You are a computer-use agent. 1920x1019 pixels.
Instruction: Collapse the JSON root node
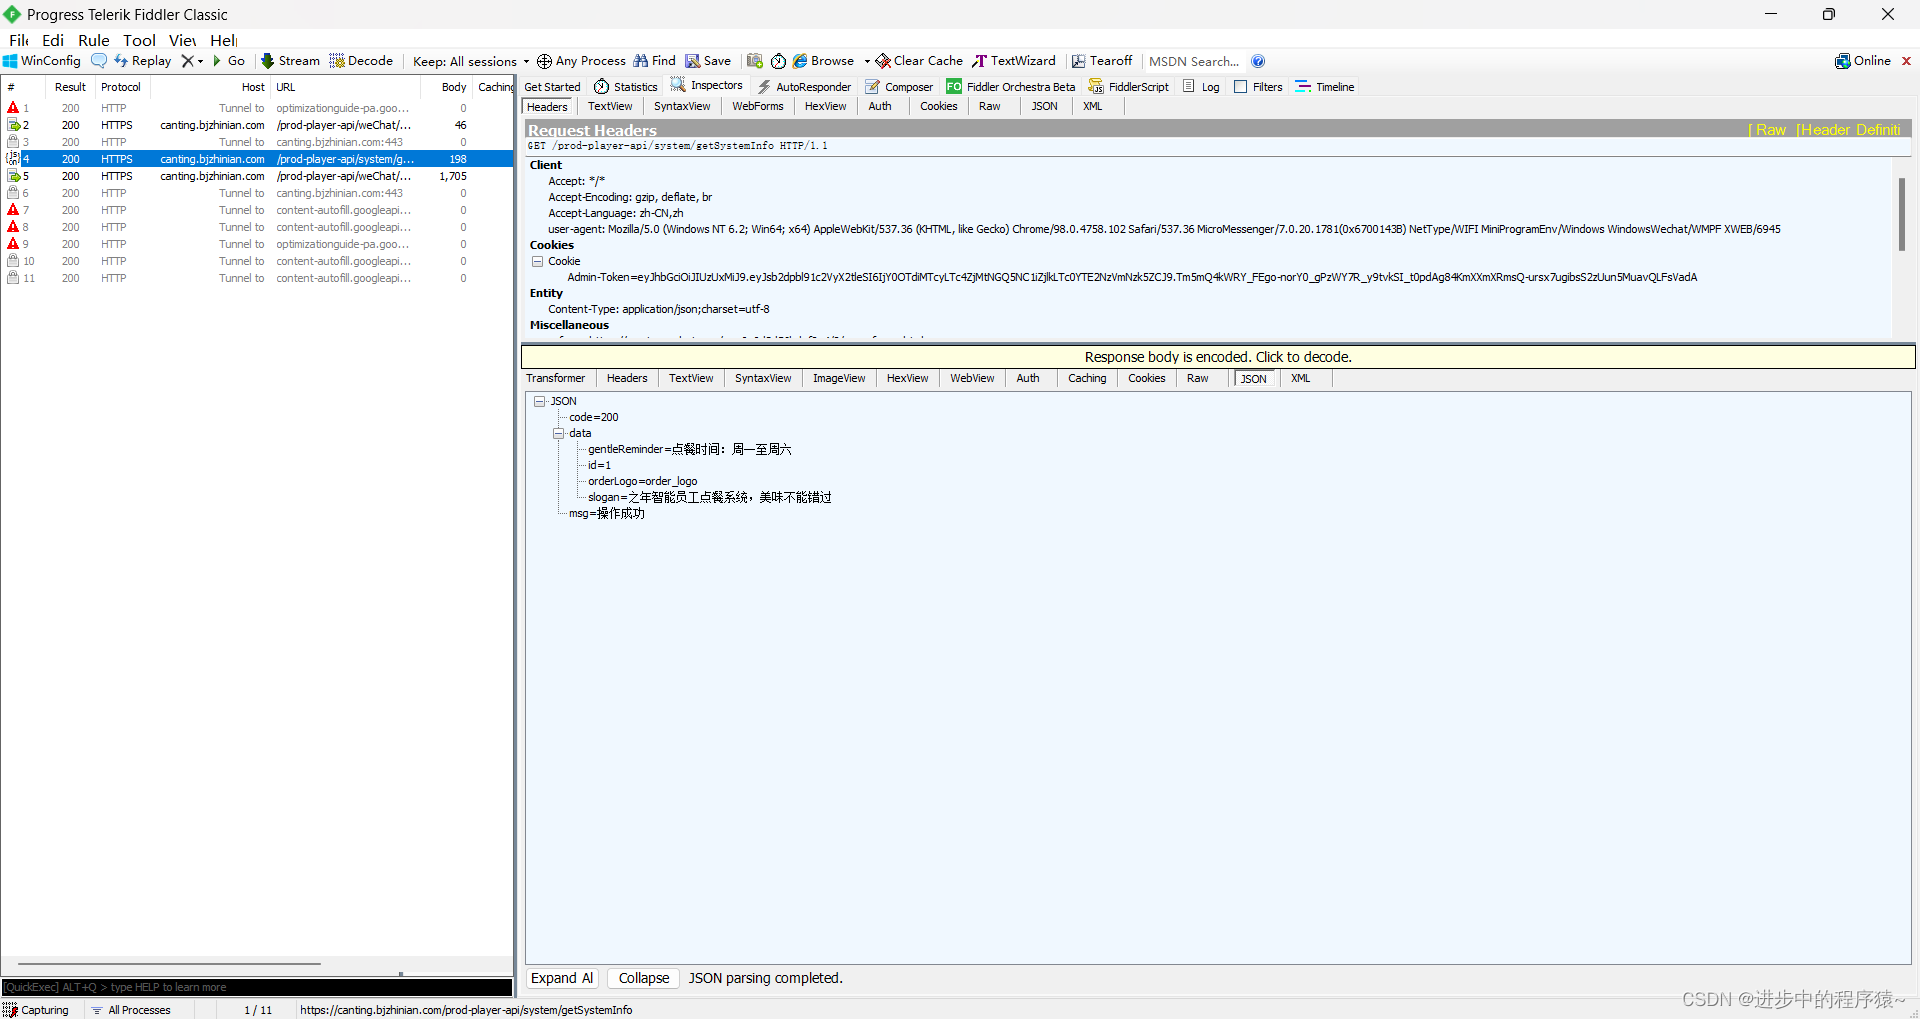pos(540,401)
